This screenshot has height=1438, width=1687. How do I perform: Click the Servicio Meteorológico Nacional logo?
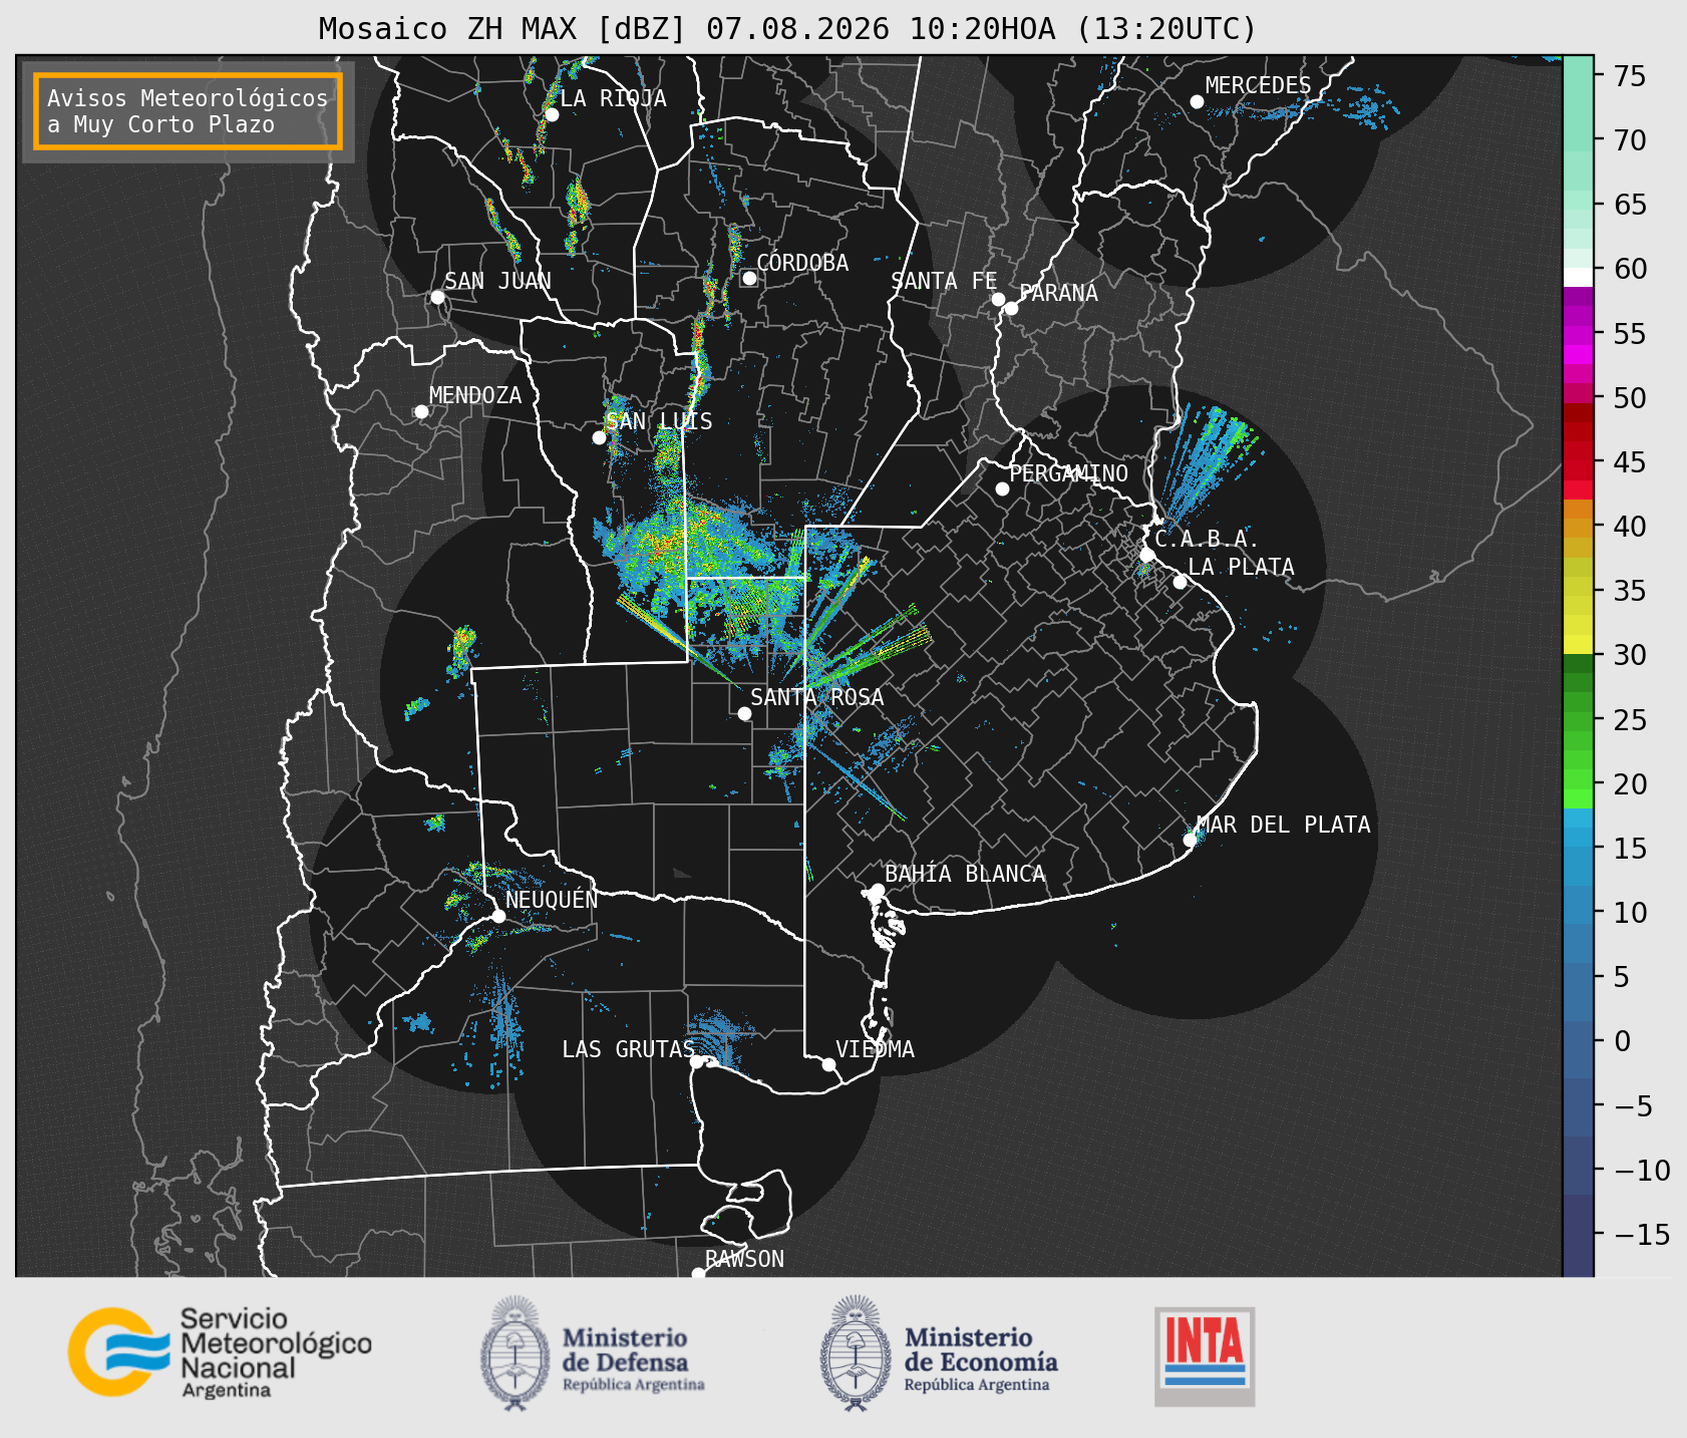(220, 1352)
